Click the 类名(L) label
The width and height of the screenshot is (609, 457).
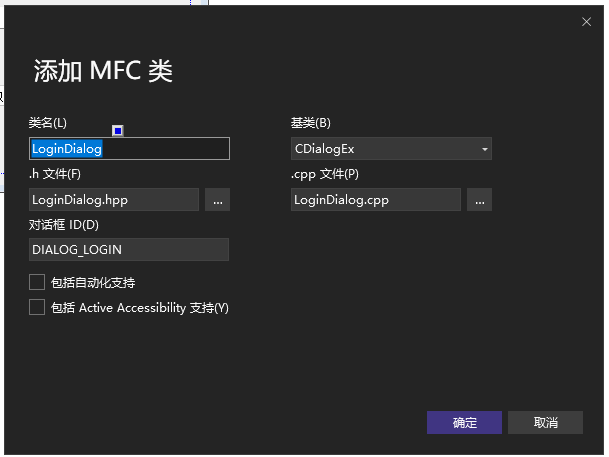click(48, 123)
